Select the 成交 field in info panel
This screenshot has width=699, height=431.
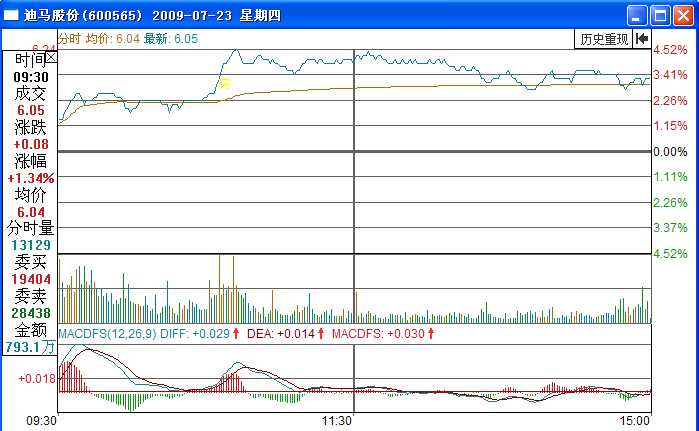point(30,93)
